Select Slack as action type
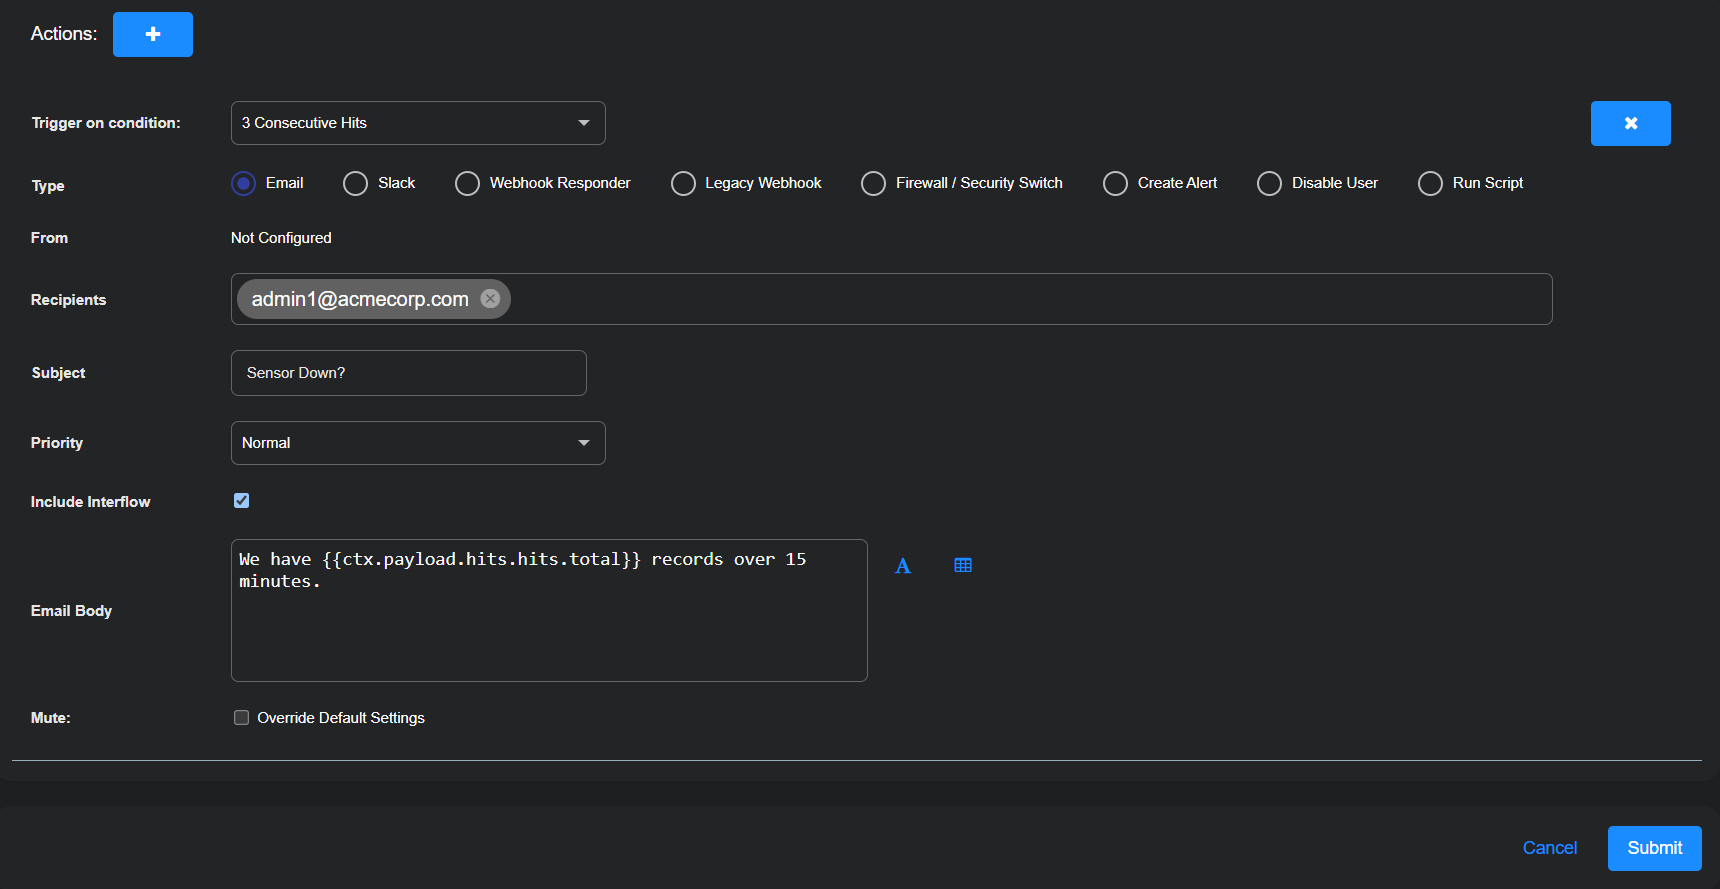This screenshot has width=1720, height=889. tap(355, 184)
